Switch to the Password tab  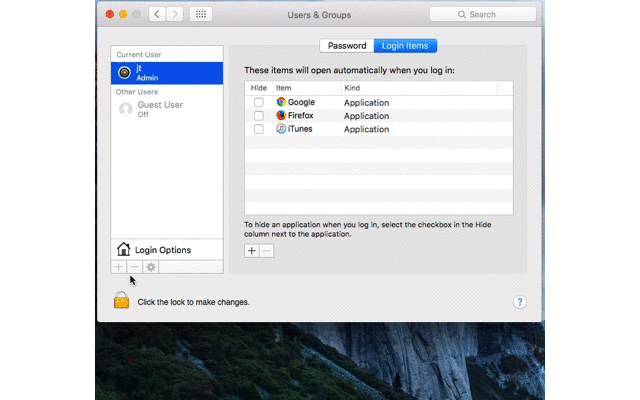tap(347, 45)
